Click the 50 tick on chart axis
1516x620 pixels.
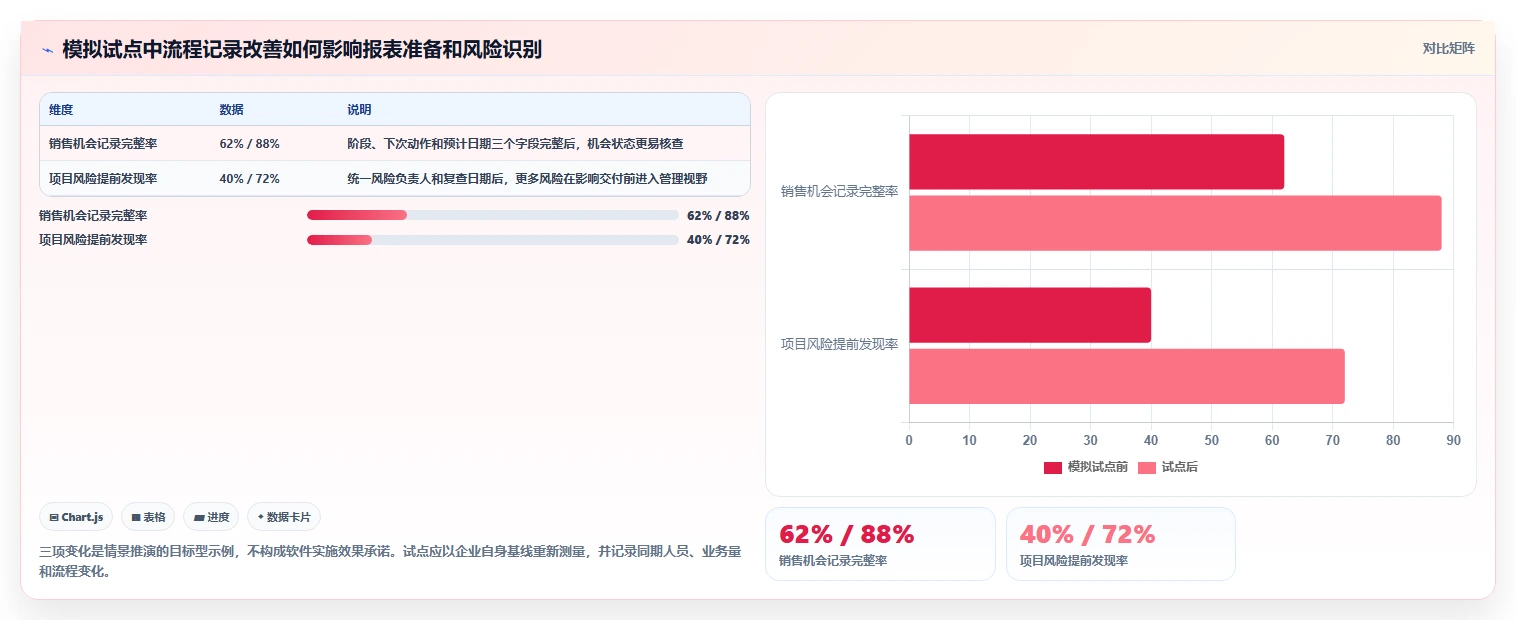pyautogui.click(x=1211, y=440)
